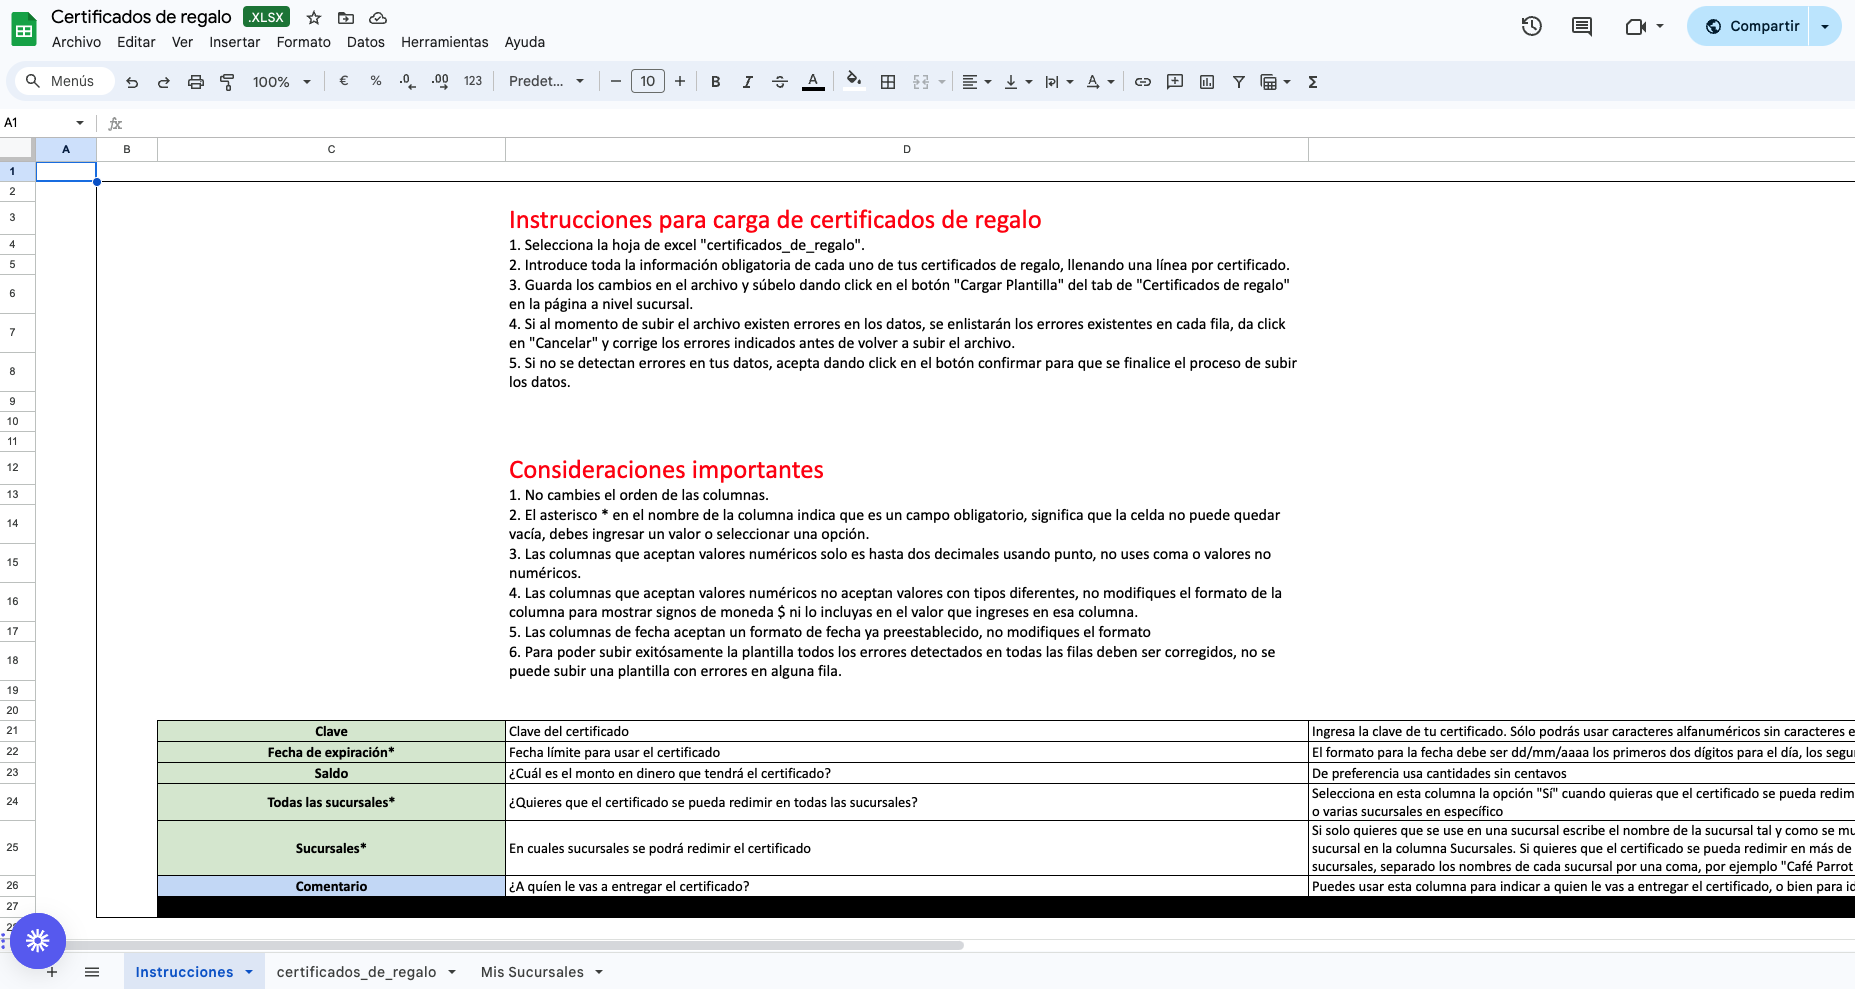The image size is (1855, 989).
Task: Open the Datos menu
Action: click(366, 42)
